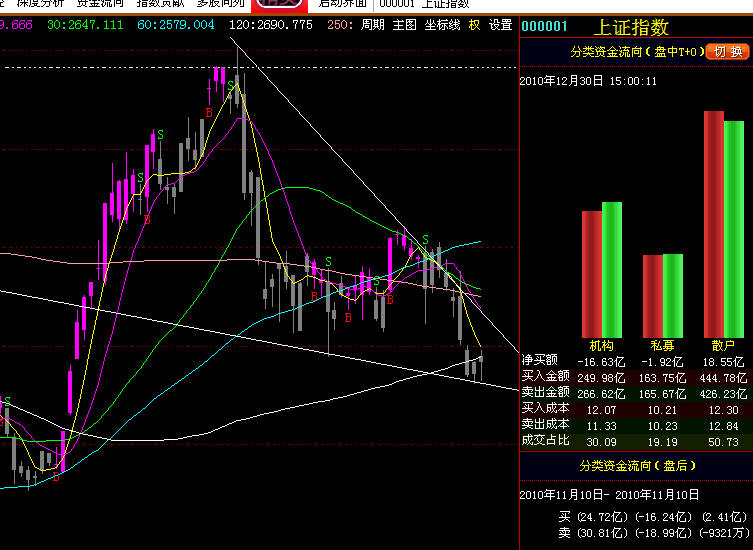
Task: Click the 分类资金流向 (盘后) section header
Action: pyautogui.click(x=635, y=466)
